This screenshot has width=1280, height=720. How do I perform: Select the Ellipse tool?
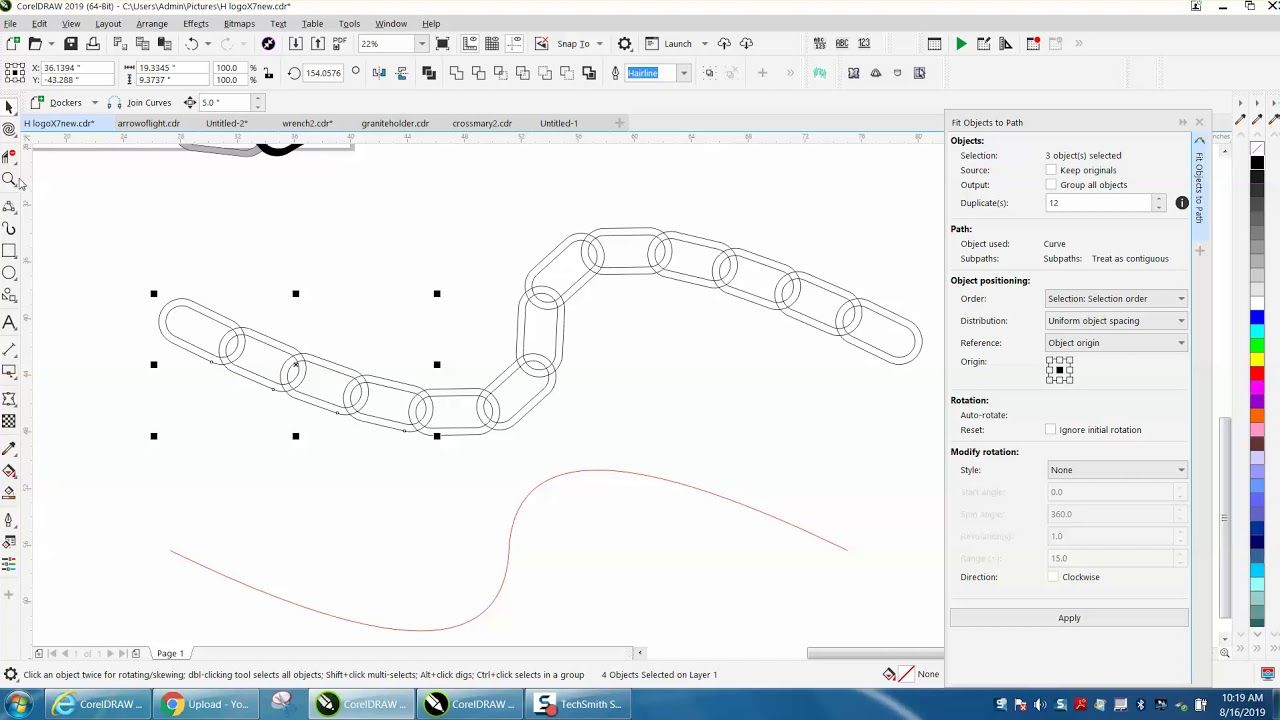[9, 273]
